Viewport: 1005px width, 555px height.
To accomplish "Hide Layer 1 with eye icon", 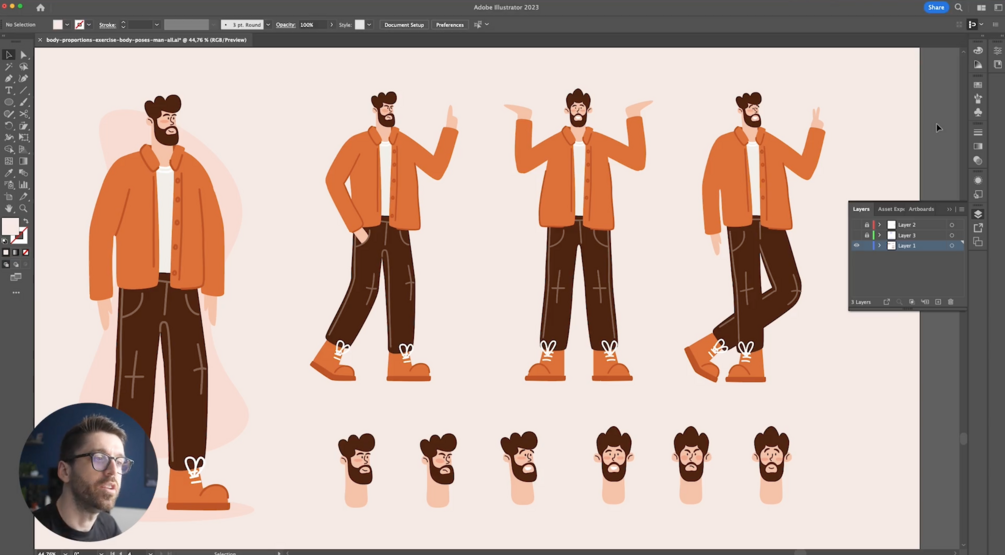I will click(856, 245).
